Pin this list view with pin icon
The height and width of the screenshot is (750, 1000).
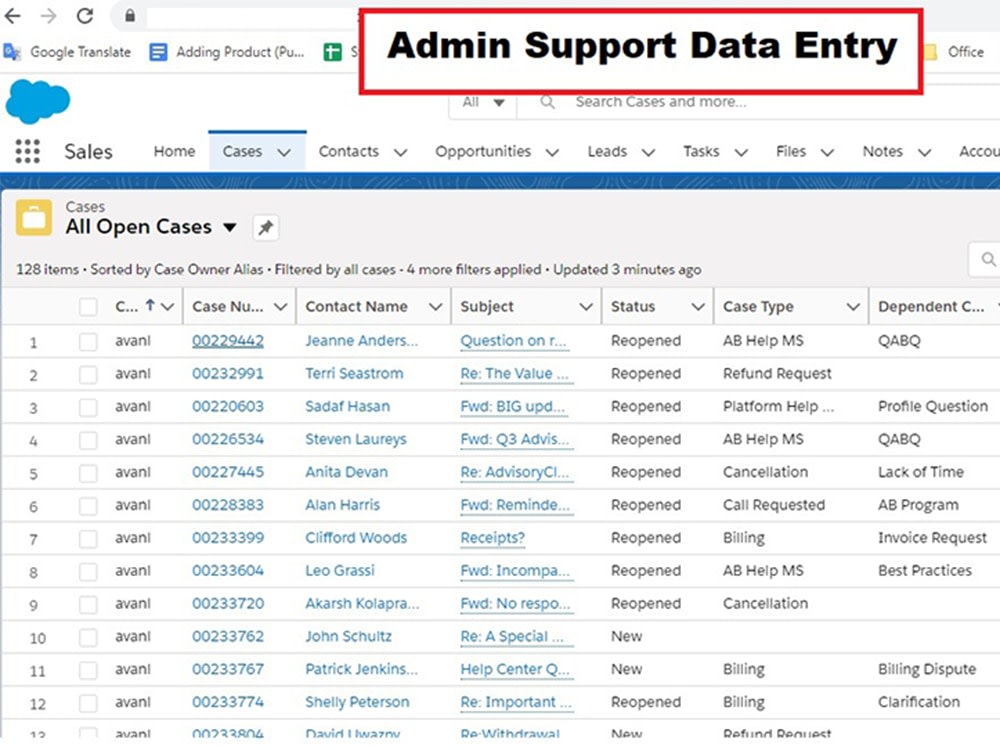pyautogui.click(x=266, y=227)
